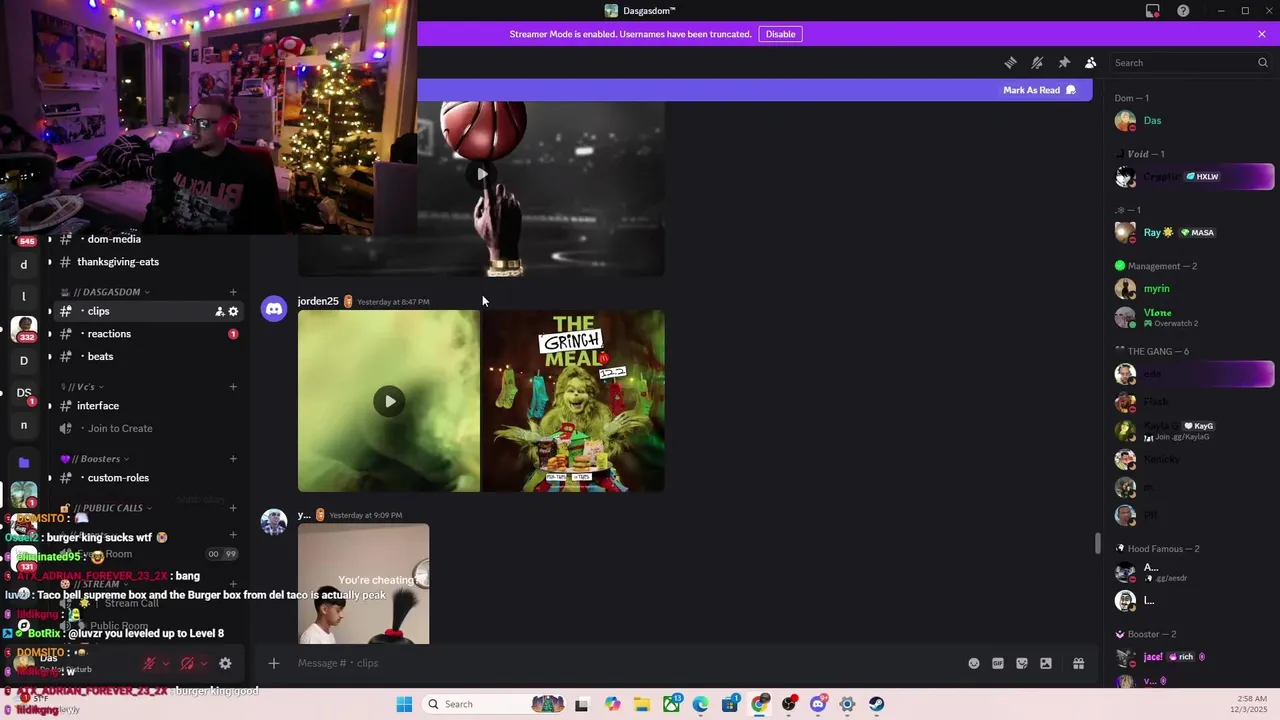
Task: Open the Windows Start button
Action: [404, 704]
